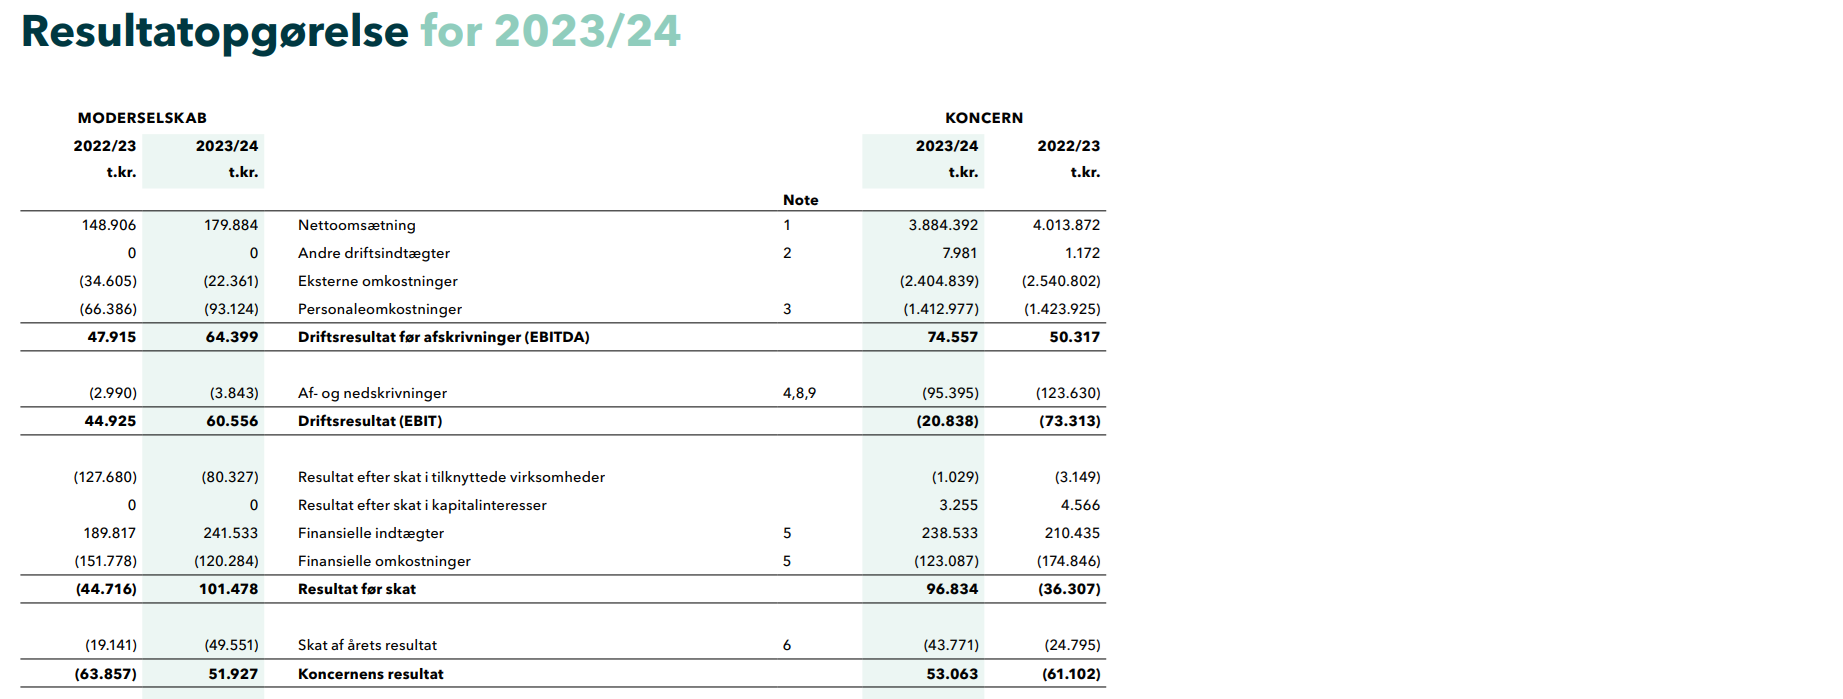Click the Resultatopgørelse for 2023/24 heading
Image resolution: width=1843 pixels, height=699 pixels.
(x=350, y=31)
